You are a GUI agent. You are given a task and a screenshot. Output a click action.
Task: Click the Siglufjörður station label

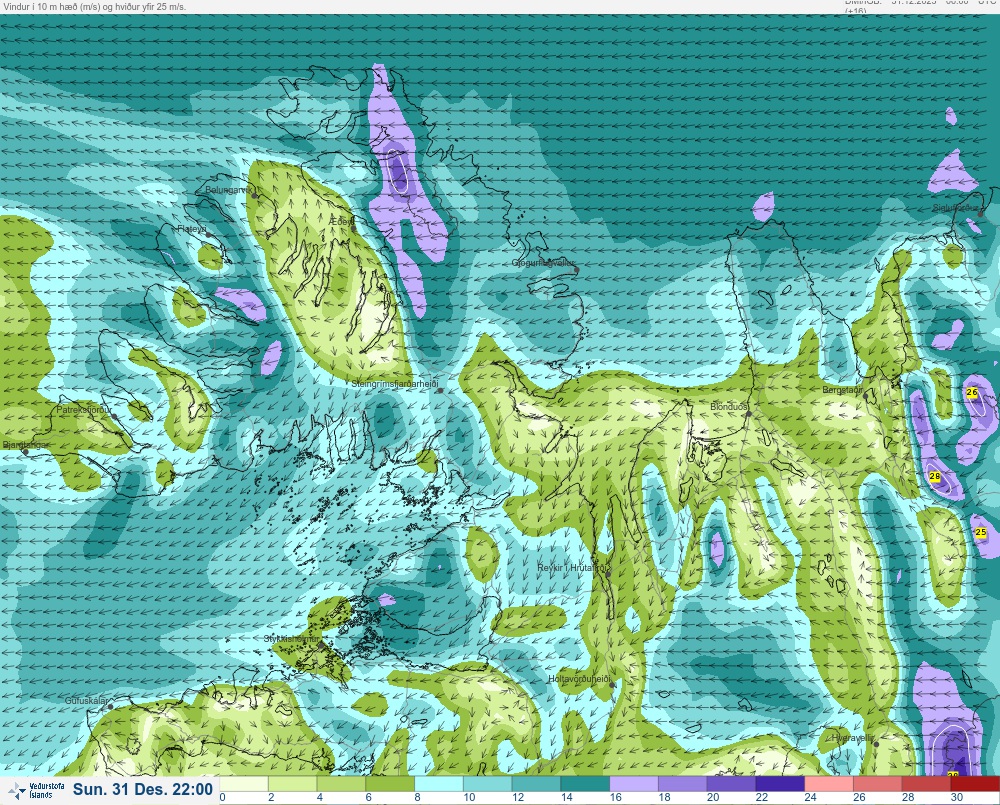[955, 208]
